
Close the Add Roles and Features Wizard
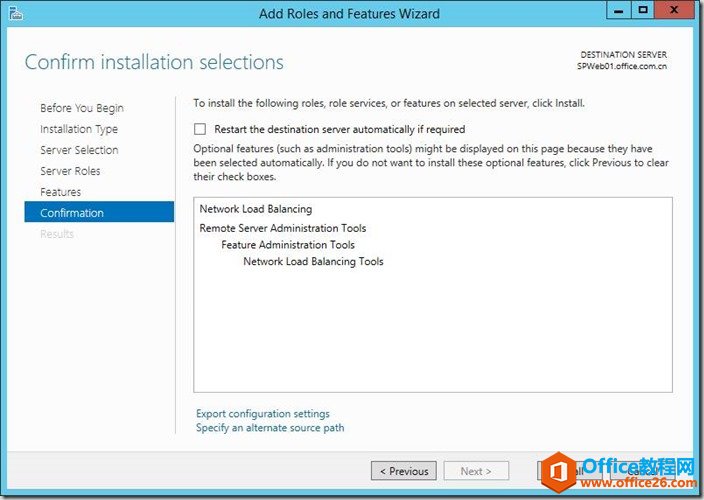pyautogui.click(x=679, y=11)
